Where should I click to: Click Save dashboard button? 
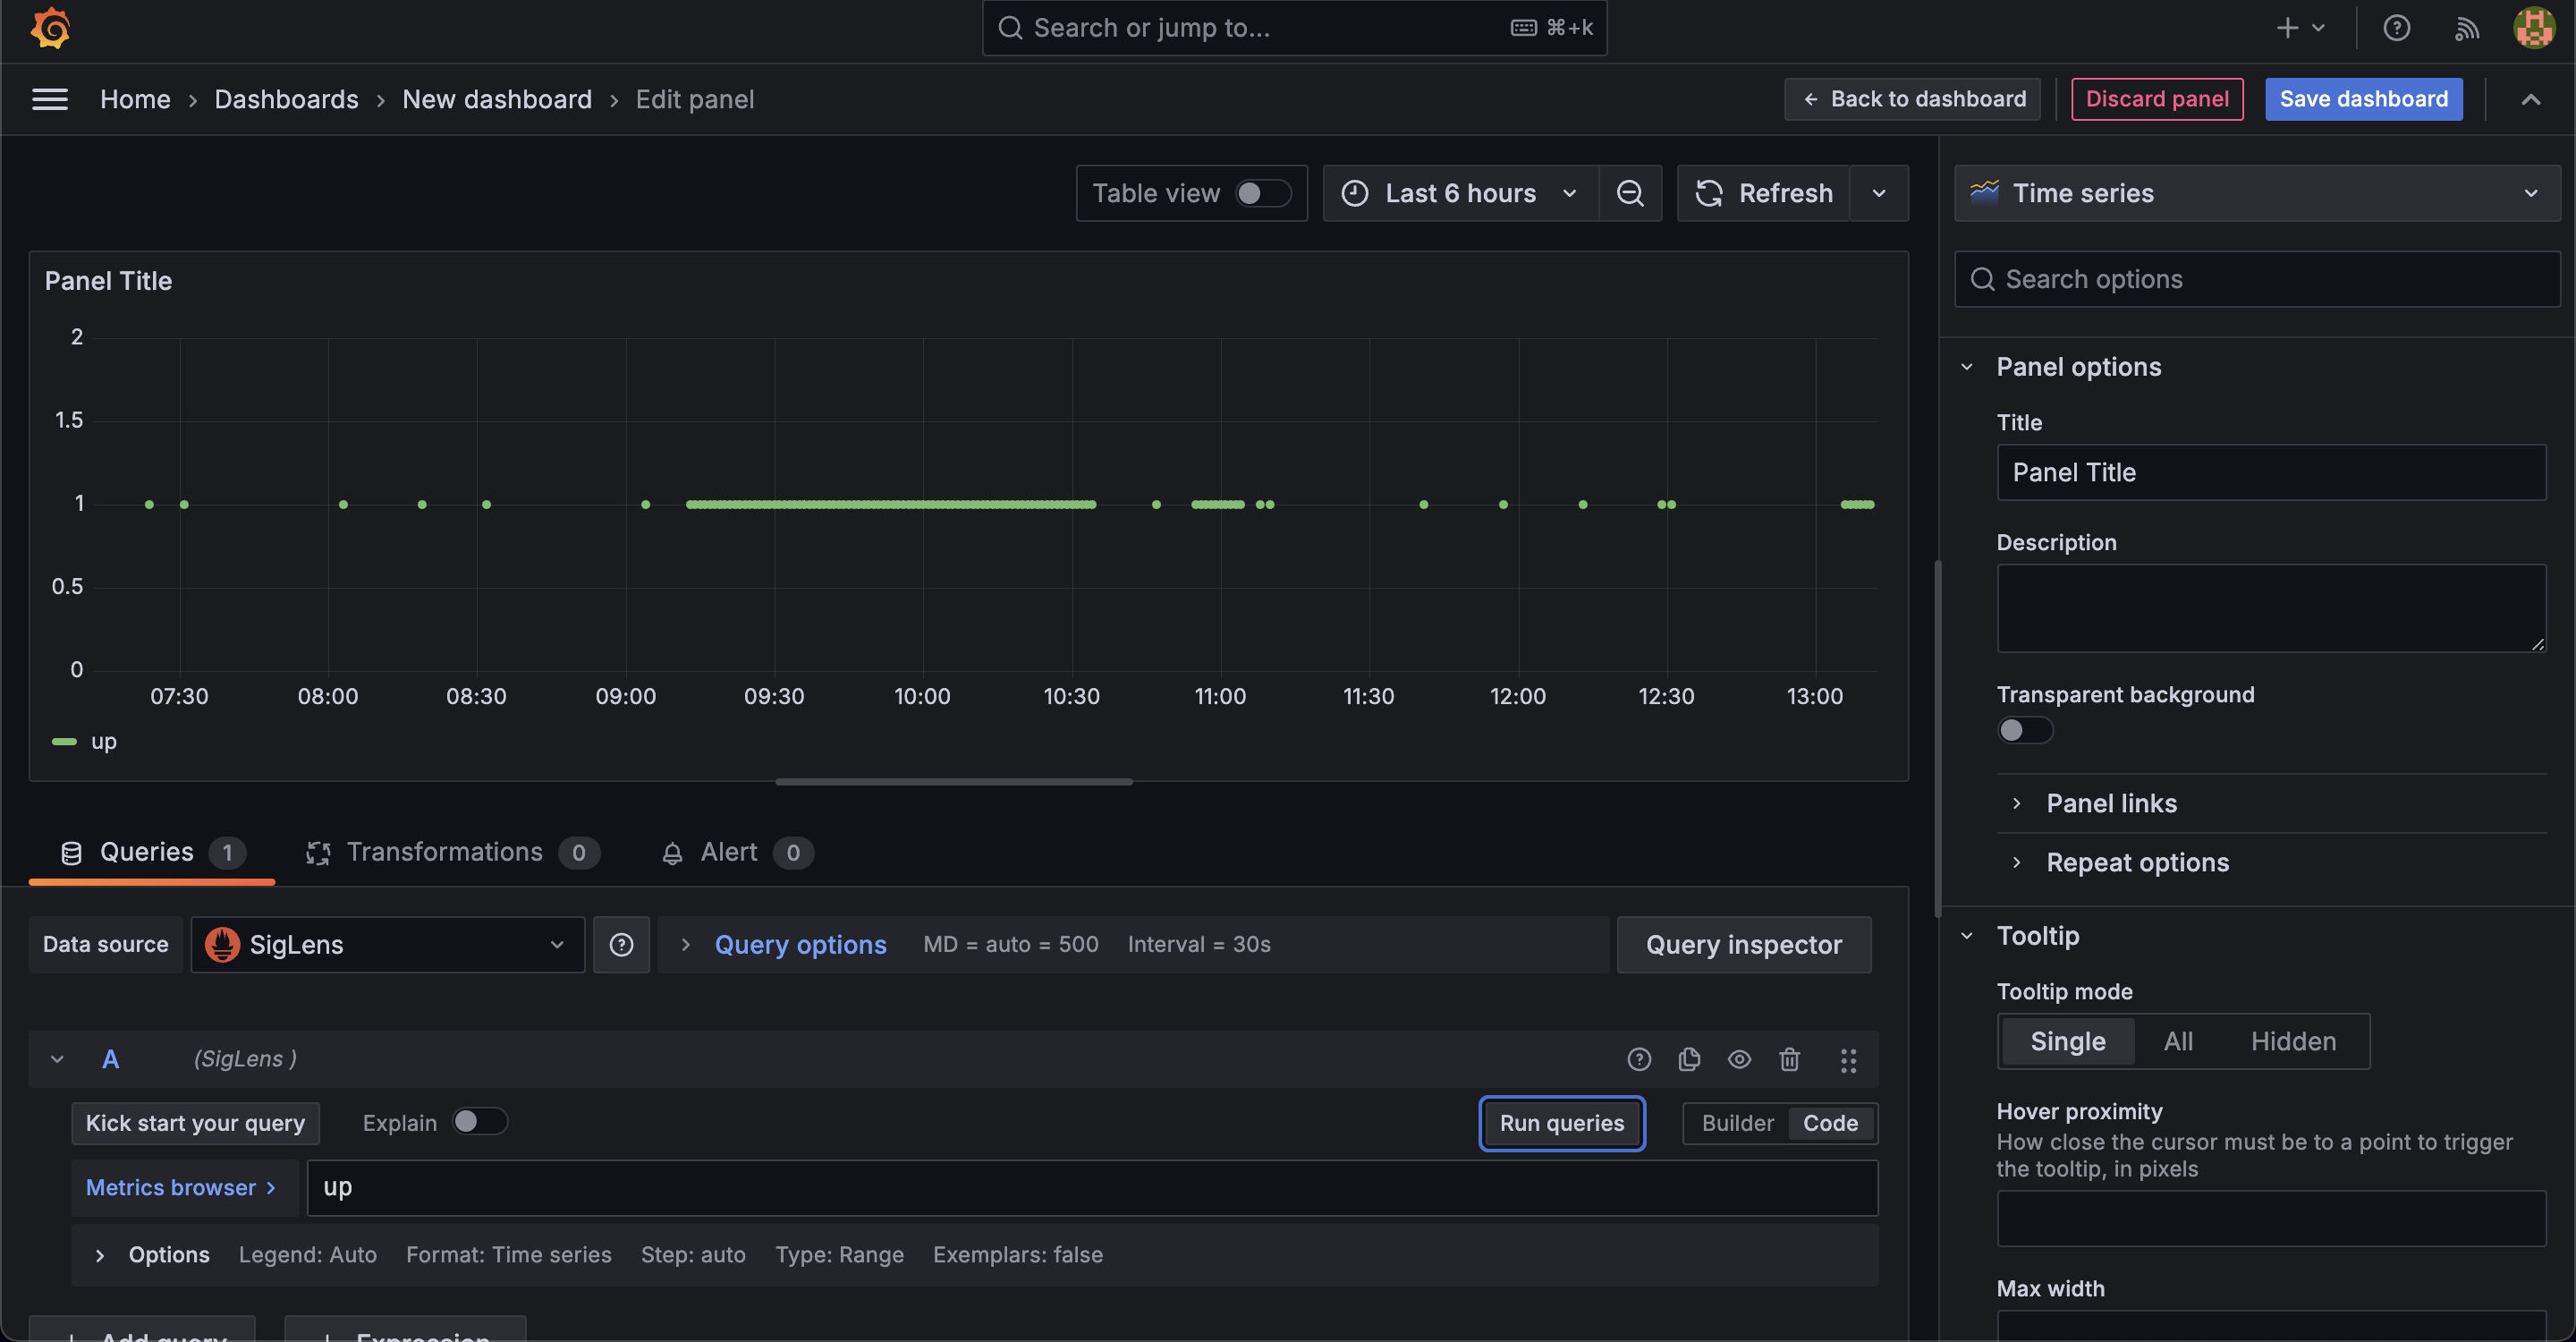[x=2363, y=99]
